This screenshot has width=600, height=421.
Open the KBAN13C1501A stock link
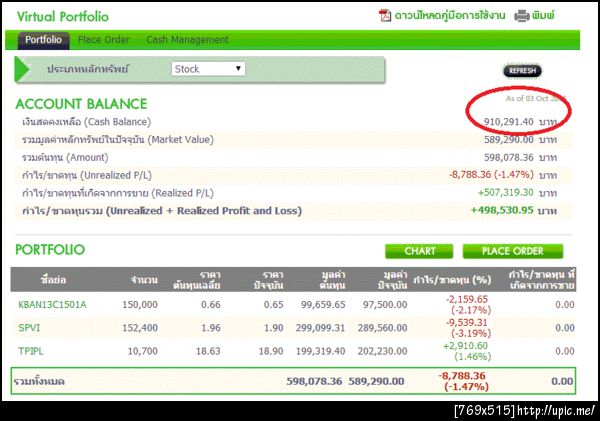pyautogui.click(x=52, y=305)
